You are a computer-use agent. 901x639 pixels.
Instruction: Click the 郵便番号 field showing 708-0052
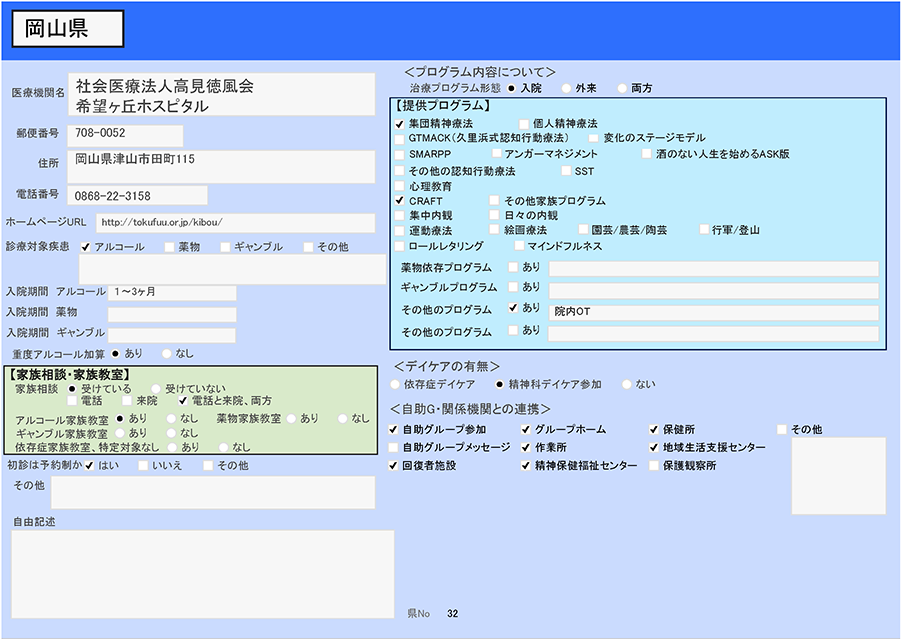126,135
